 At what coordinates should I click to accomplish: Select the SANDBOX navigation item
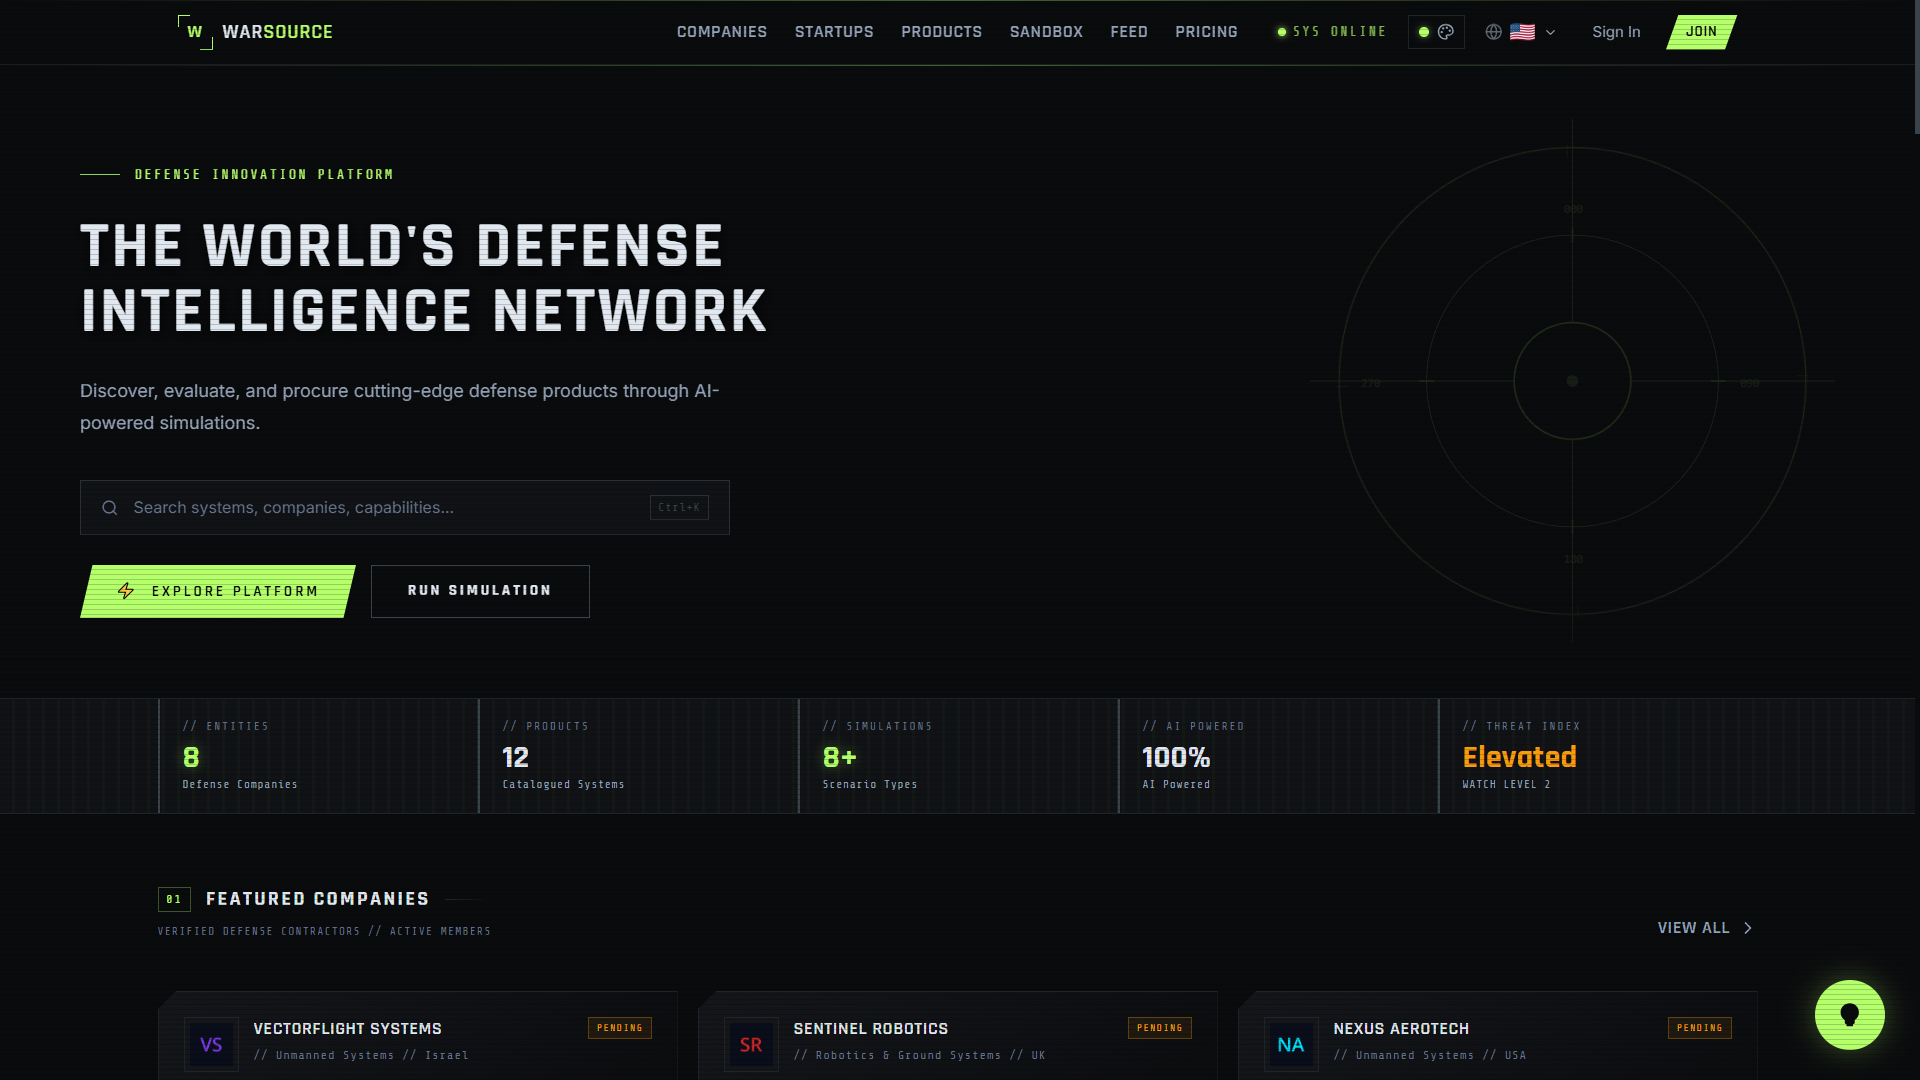pos(1046,31)
